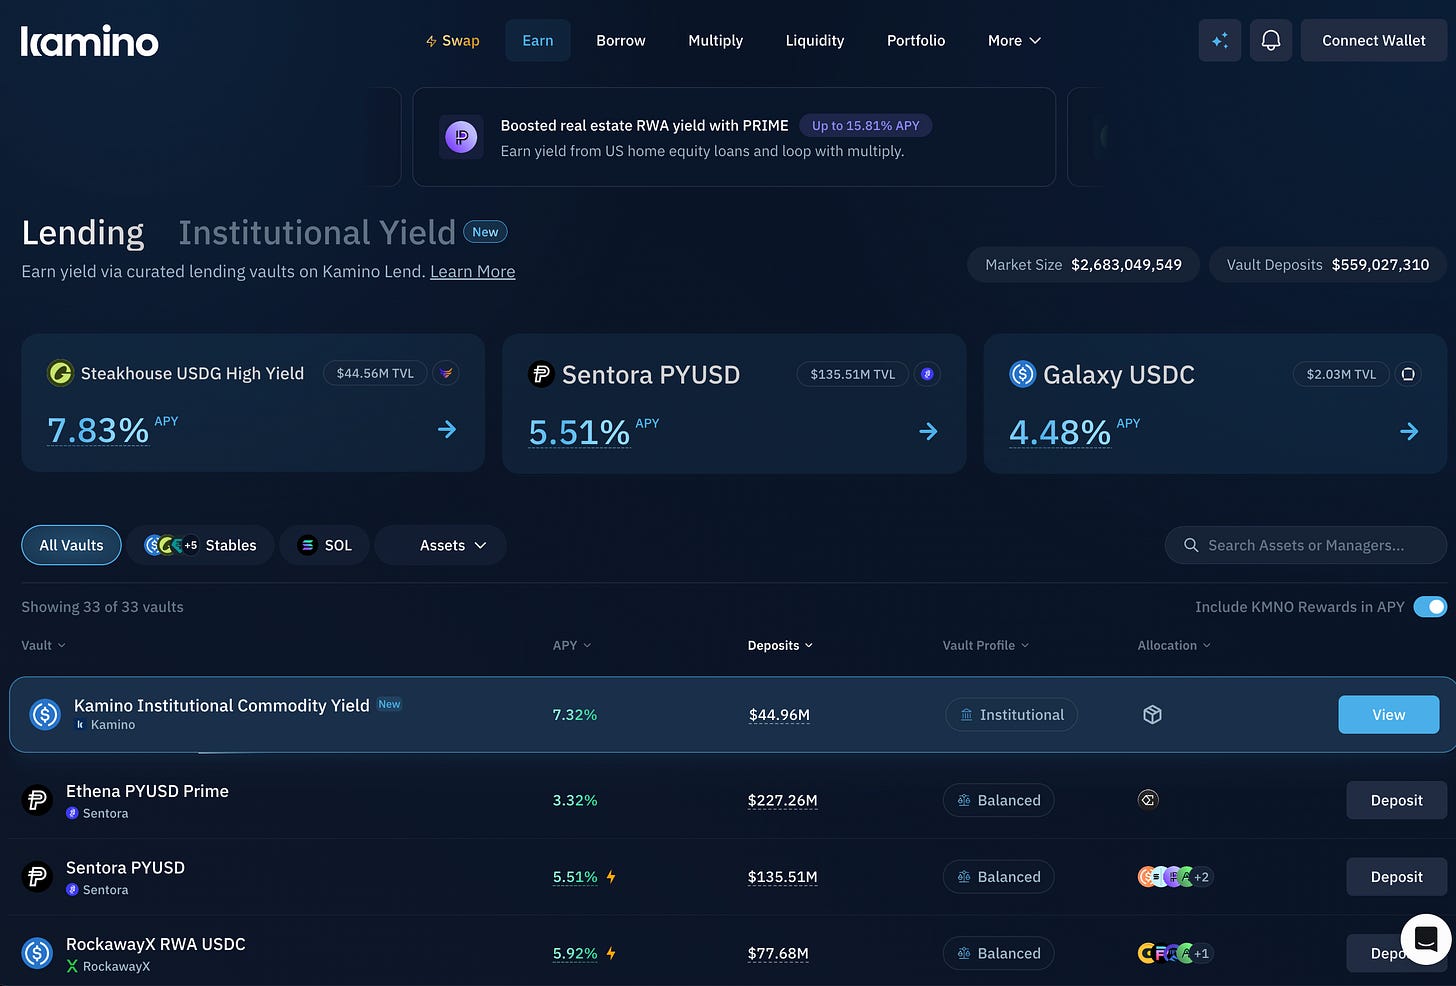
Task: Sort by the APY column
Action: [x=572, y=645]
